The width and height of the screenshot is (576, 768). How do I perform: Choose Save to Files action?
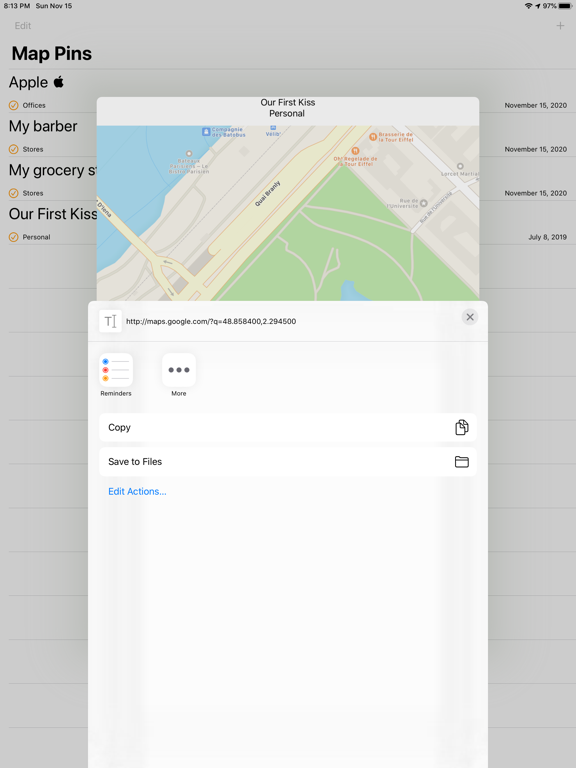click(x=288, y=461)
